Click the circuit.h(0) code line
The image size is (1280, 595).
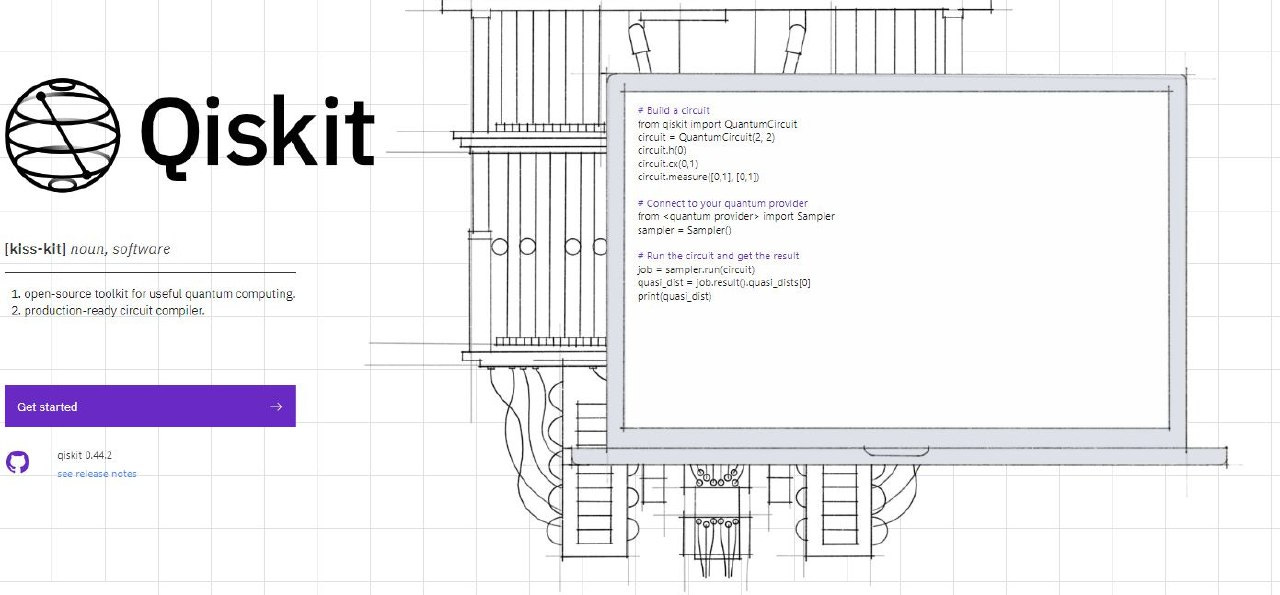[662, 150]
